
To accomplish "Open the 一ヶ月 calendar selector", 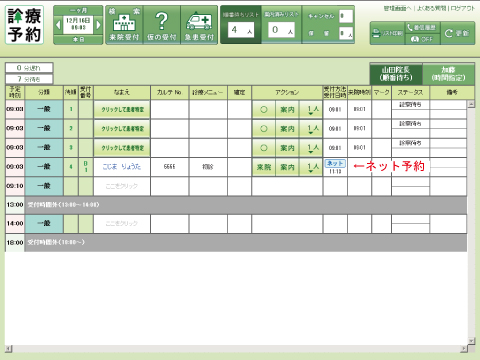I will (x=78, y=10).
